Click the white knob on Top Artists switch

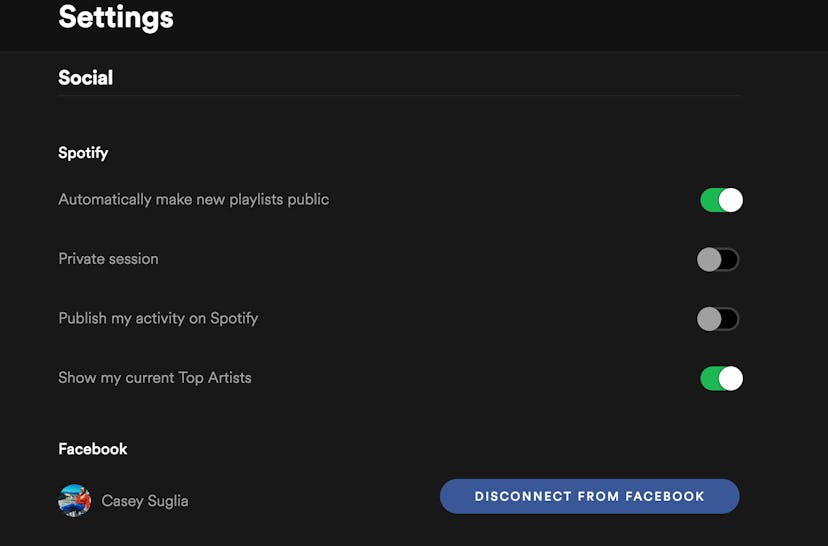click(x=731, y=378)
